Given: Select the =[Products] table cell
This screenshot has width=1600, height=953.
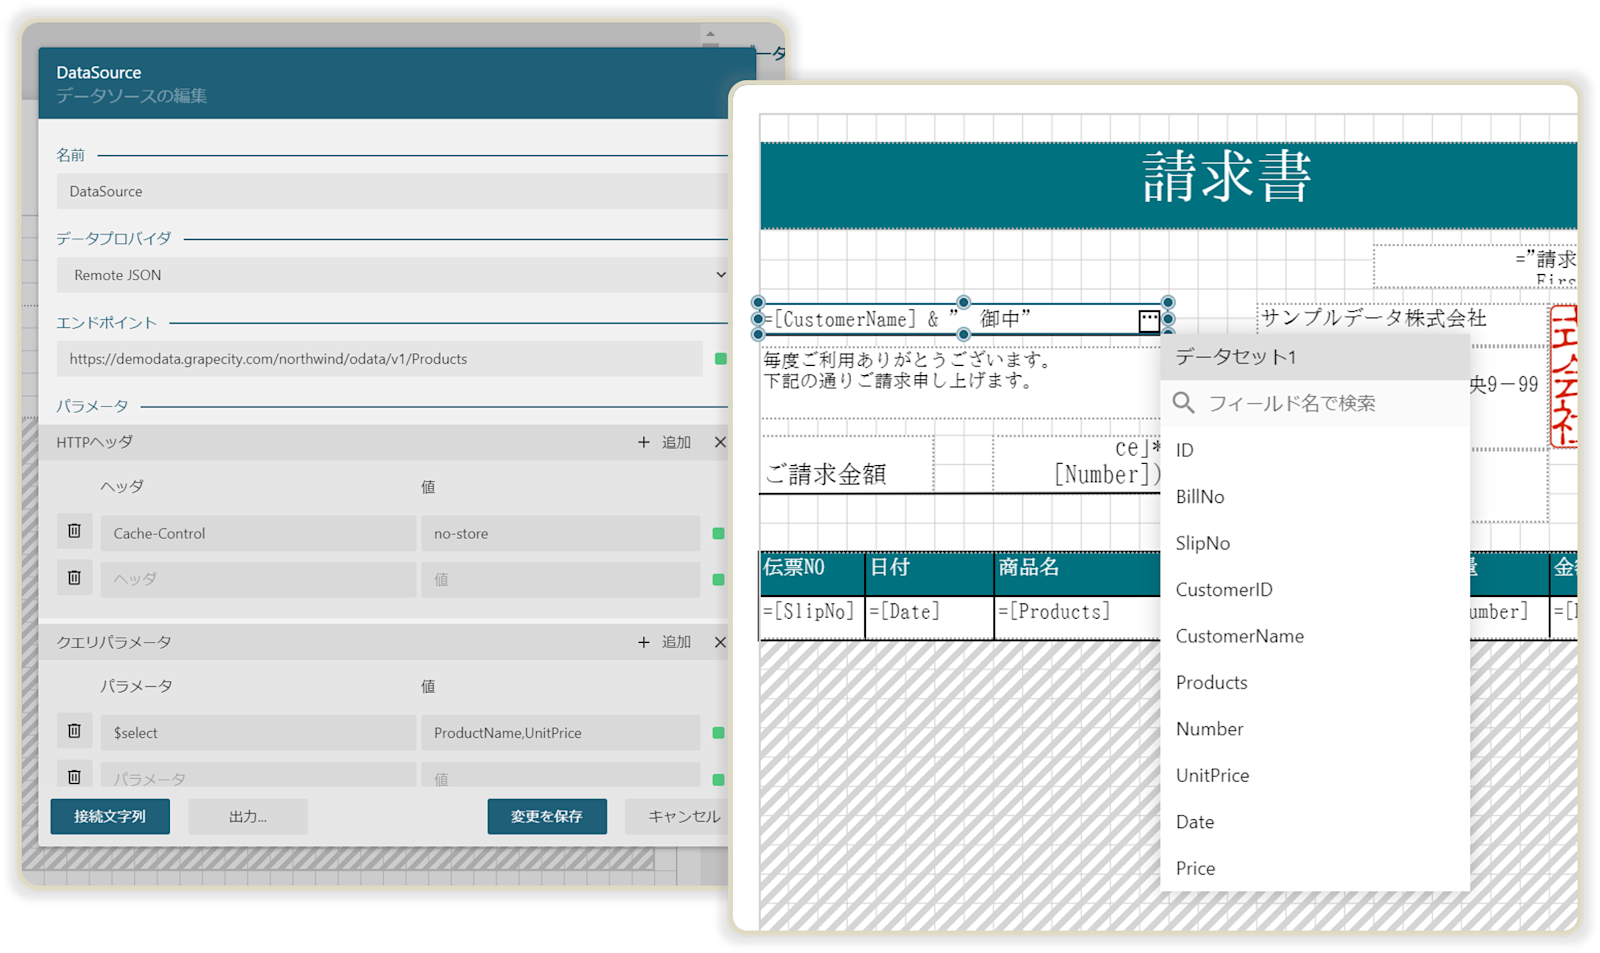Looking at the screenshot, I should (1078, 617).
